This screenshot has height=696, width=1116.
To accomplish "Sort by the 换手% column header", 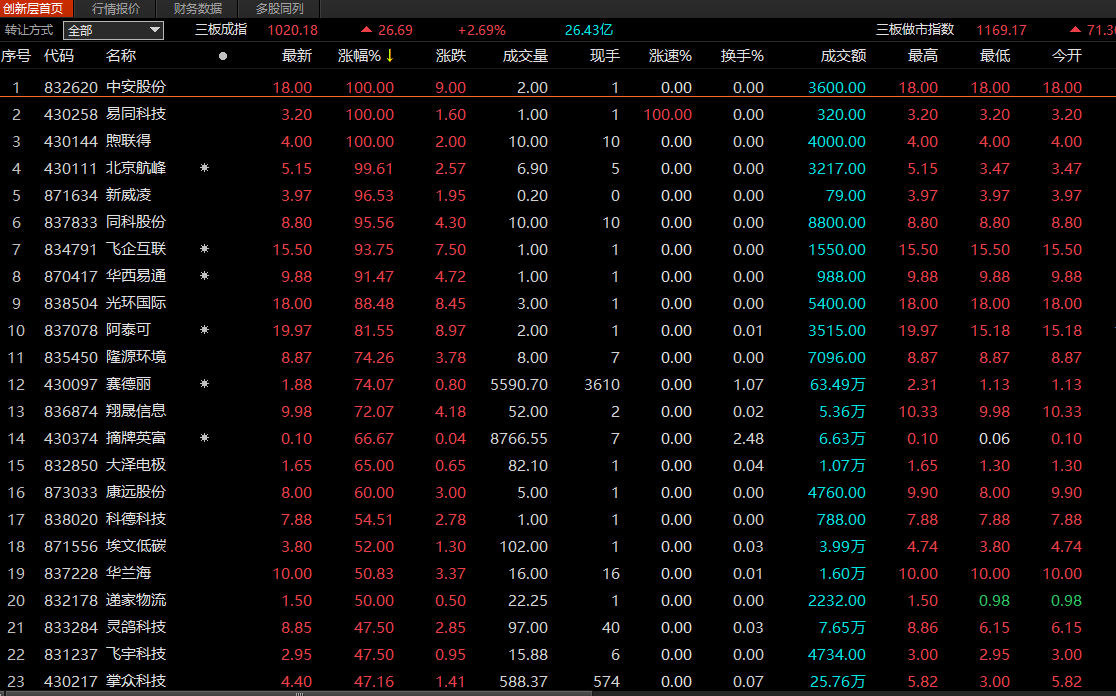I will 742,56.
